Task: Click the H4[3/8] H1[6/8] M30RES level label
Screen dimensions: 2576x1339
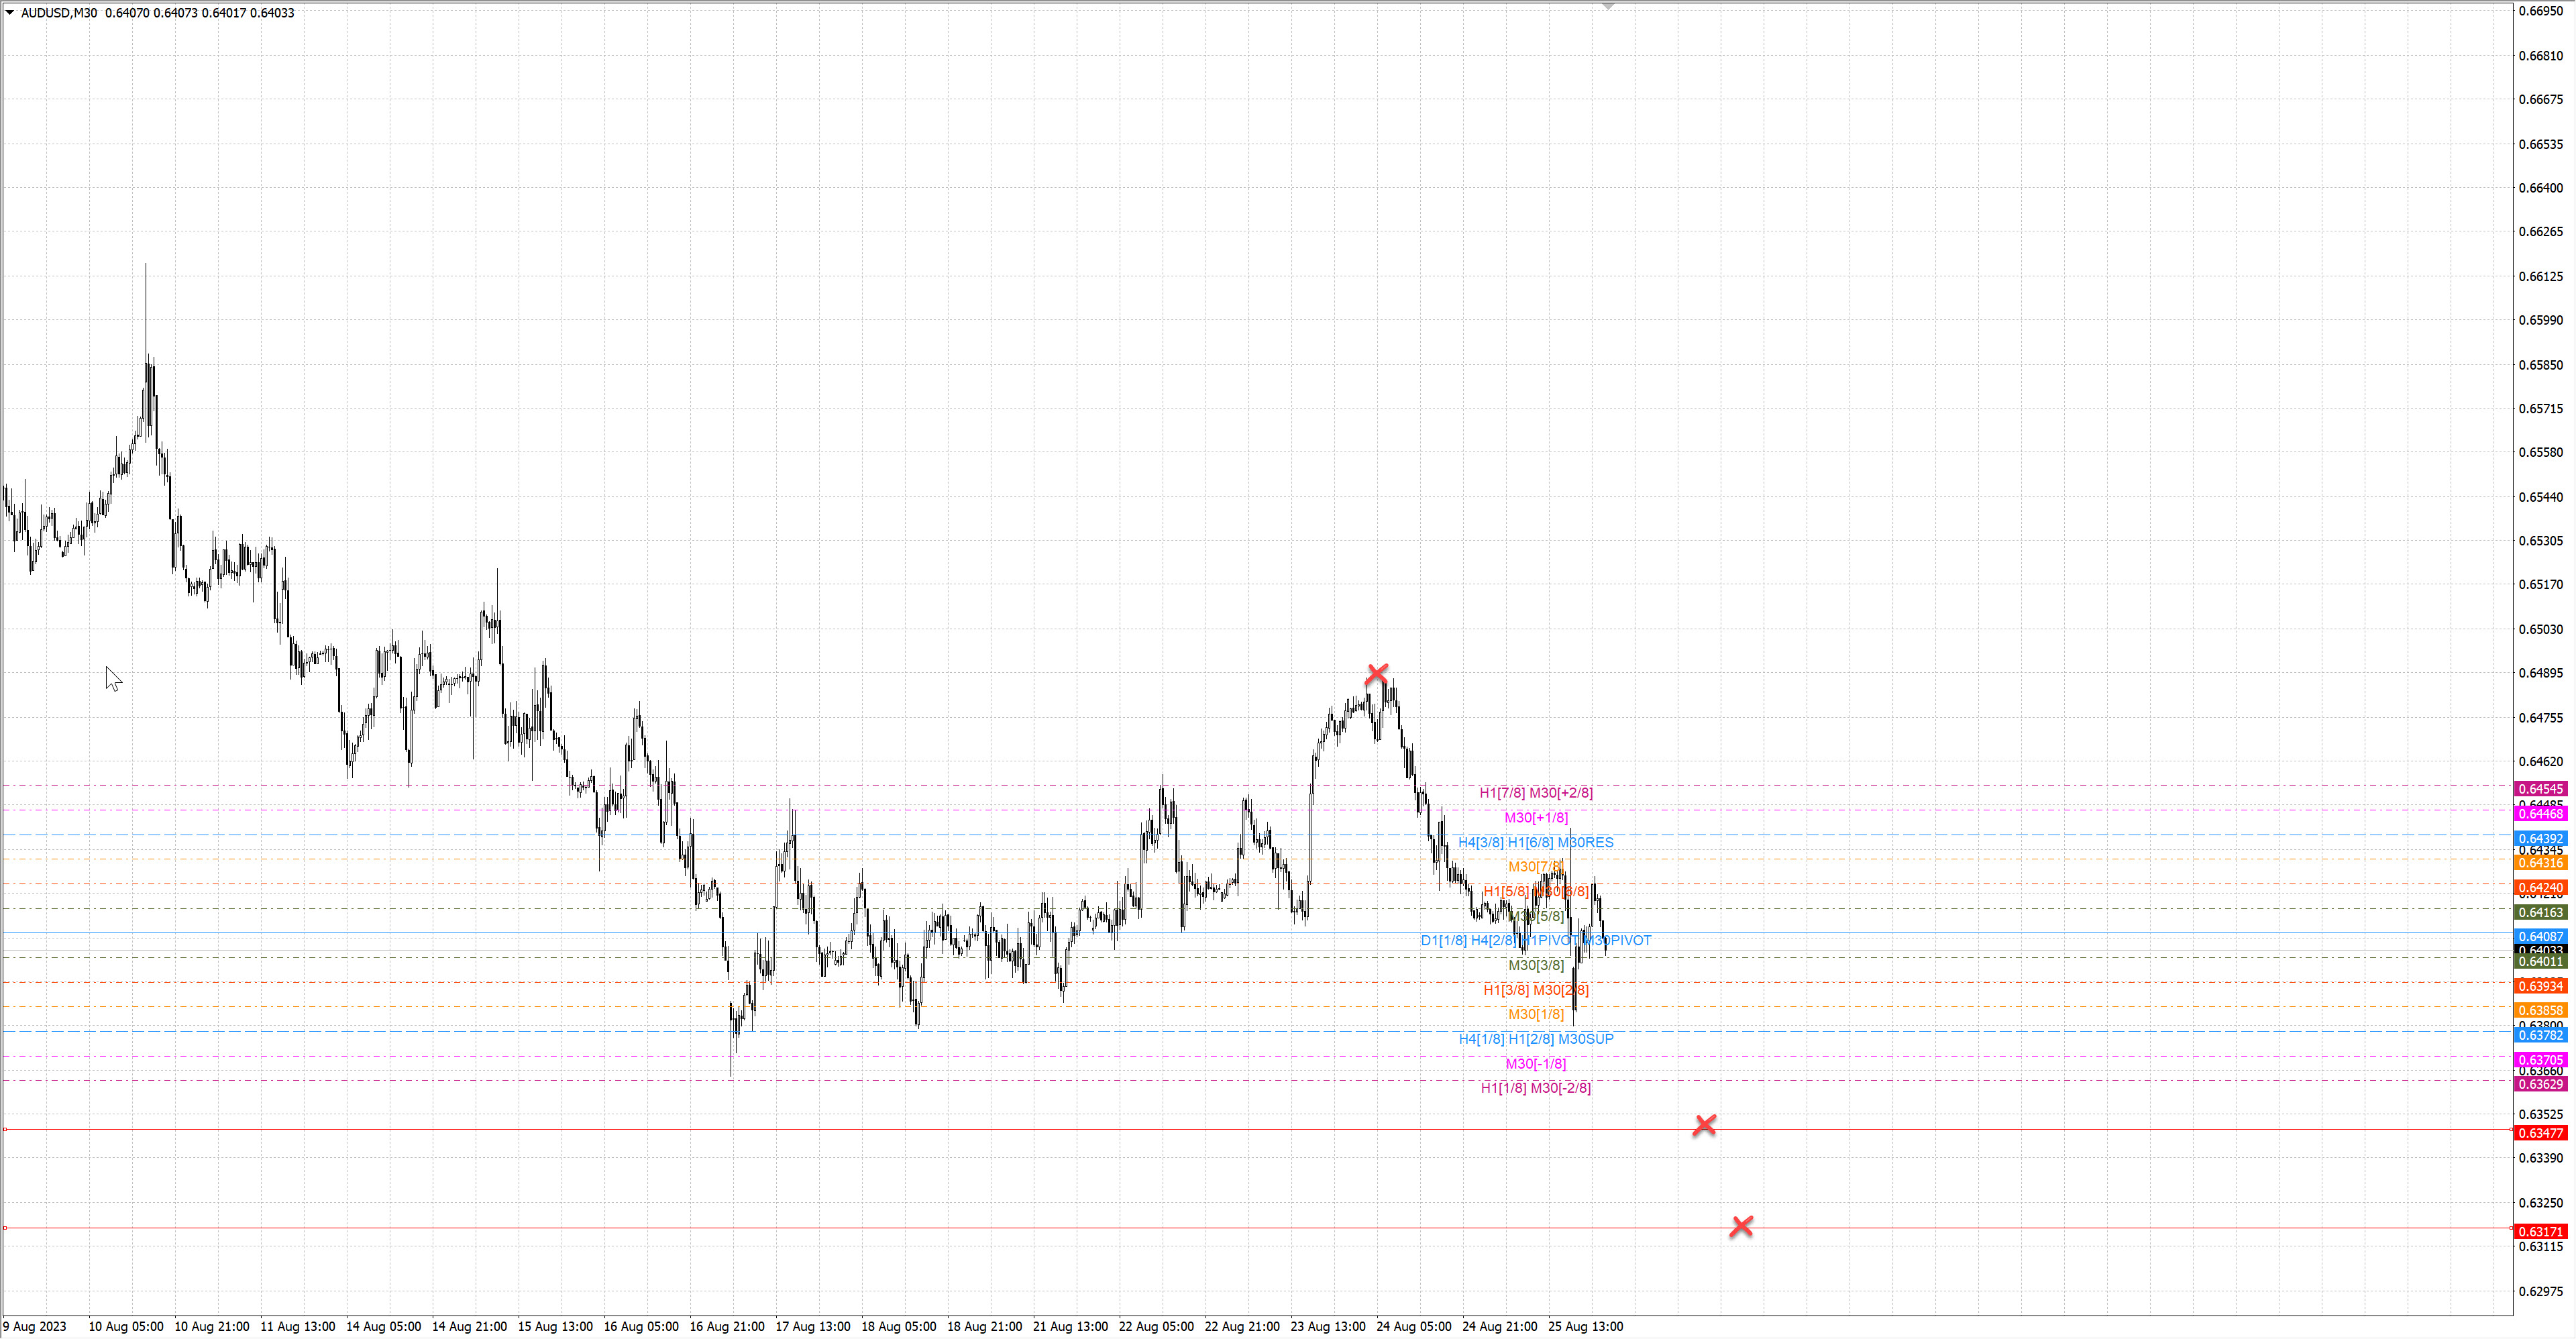Action: 1535,842
